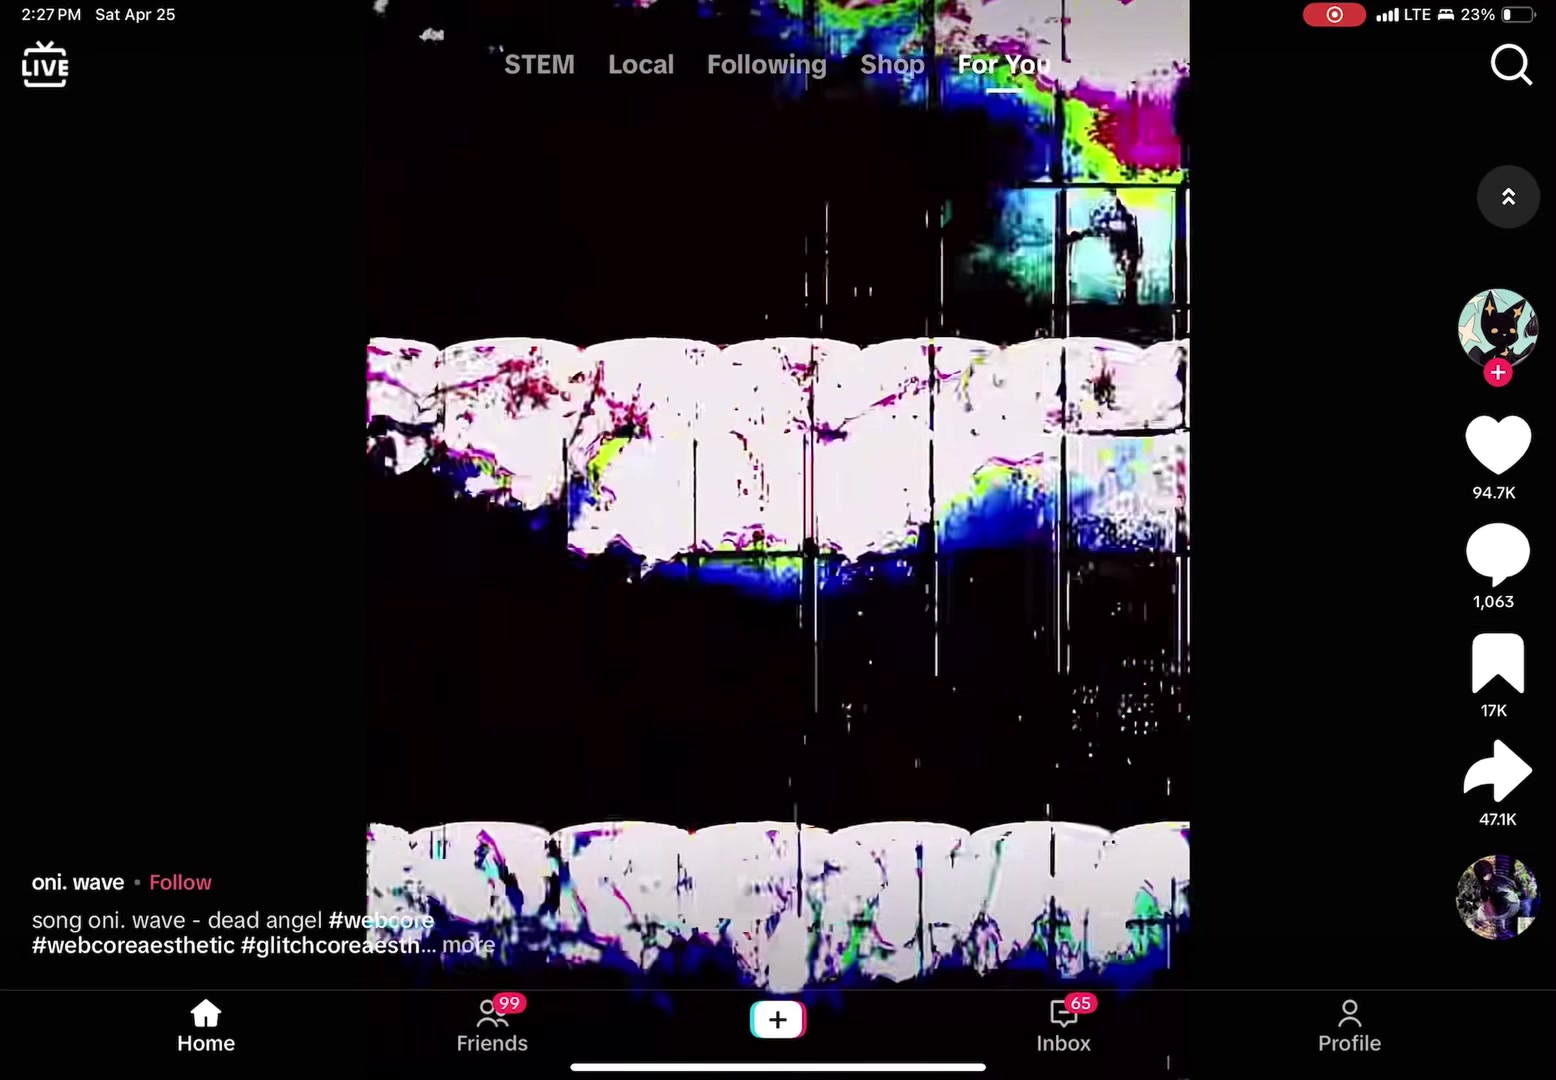Open the Profile tab
The width and height of the screenshot is (1556, 1080).
click(1349, 1027)
